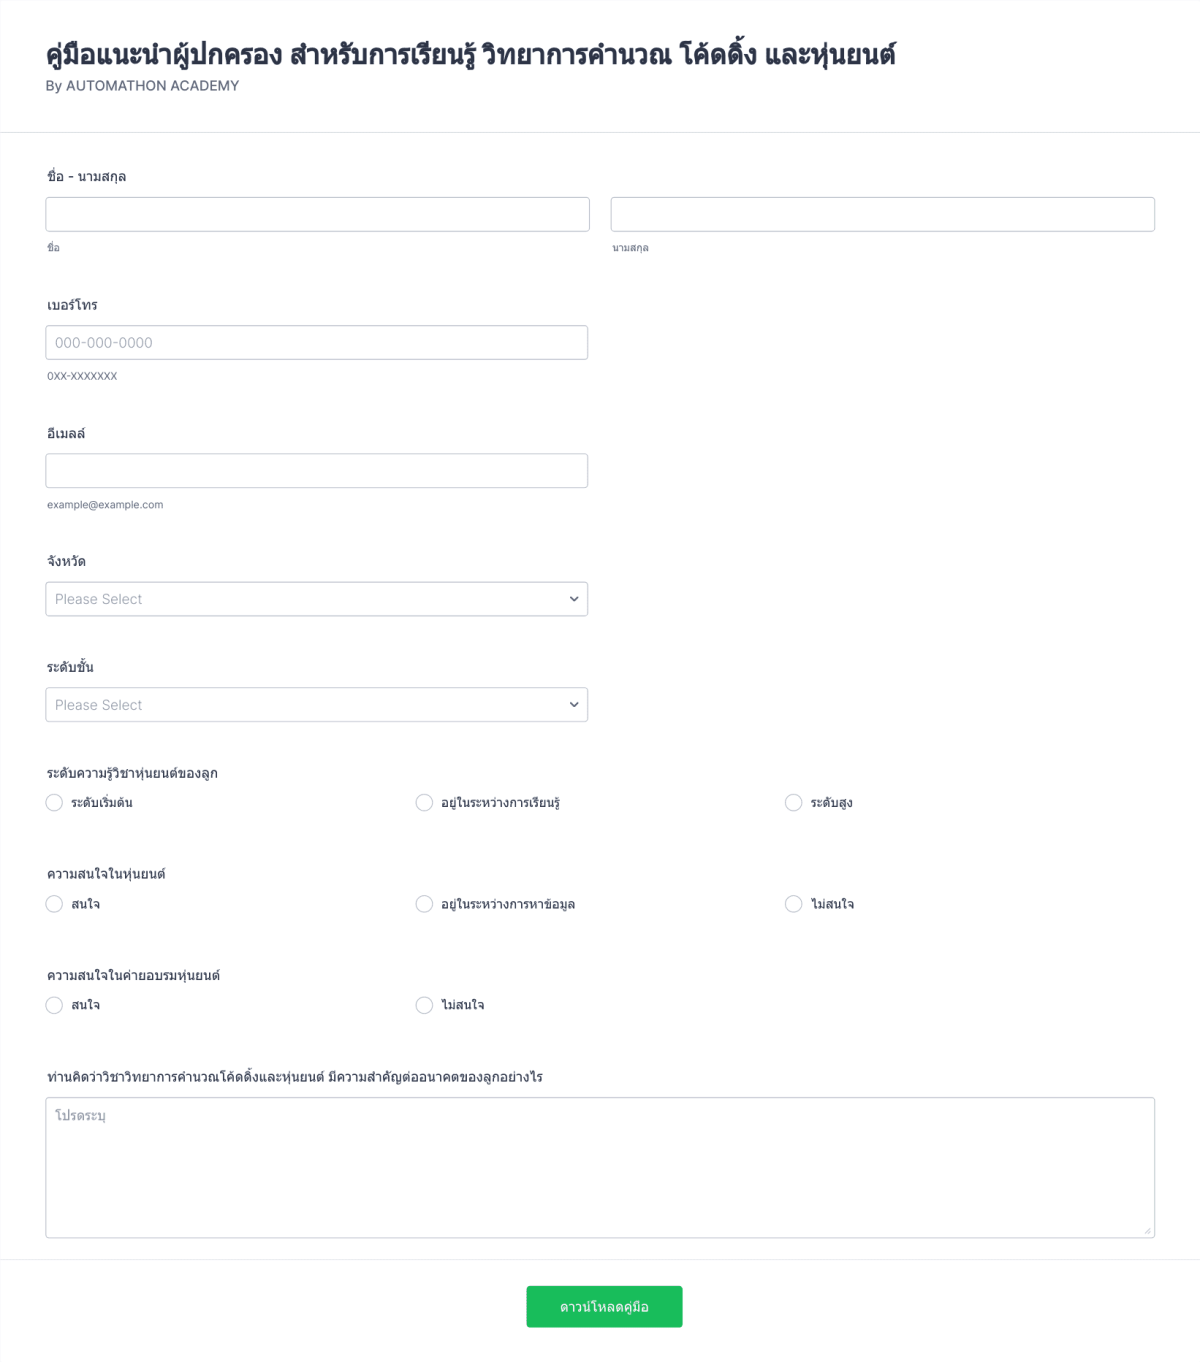Select สนใจ under ความสนใจในหุ่นยนต์

point(54,903)
